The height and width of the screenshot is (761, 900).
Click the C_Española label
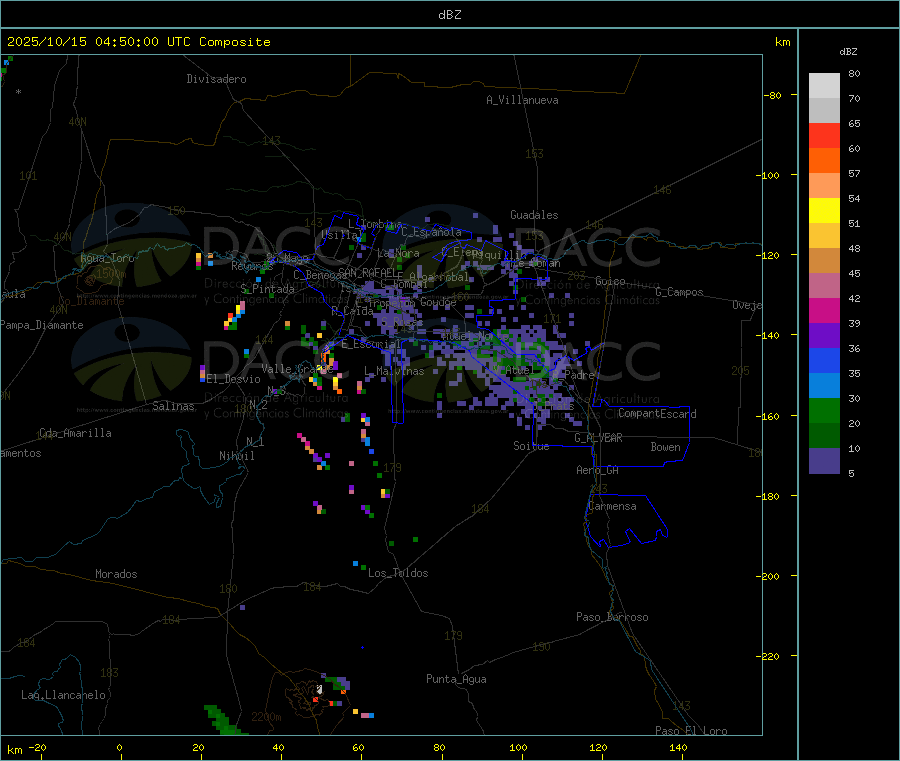pyautogui.click(x=431, y=232)
